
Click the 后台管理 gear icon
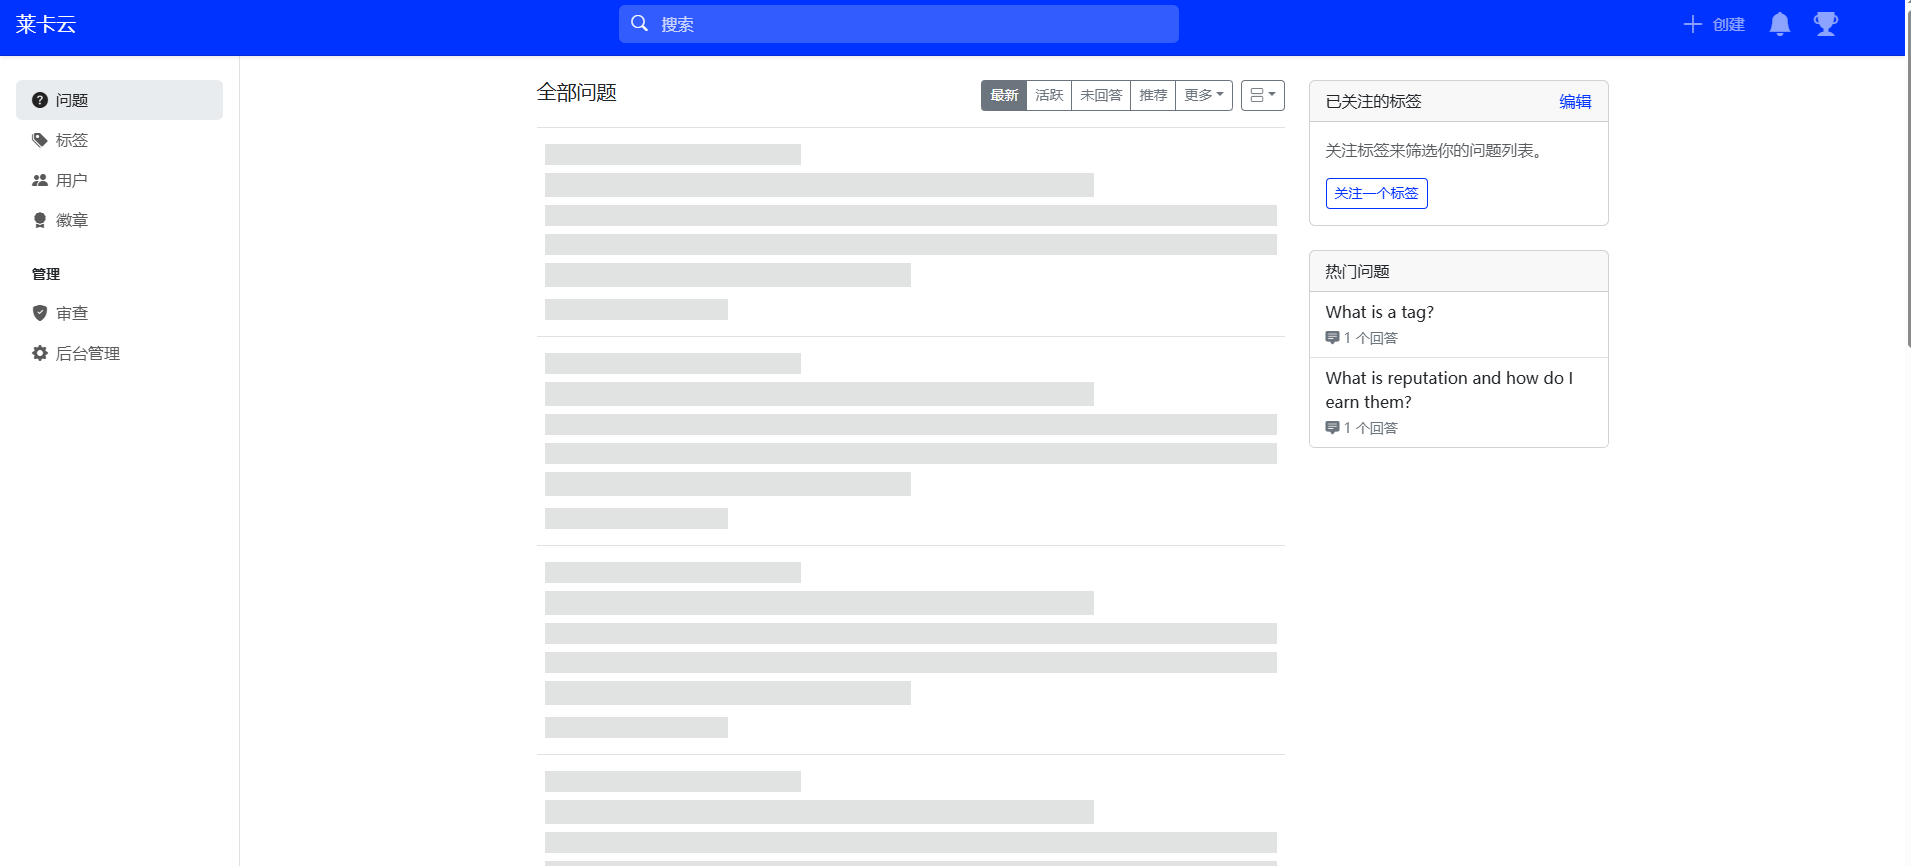tap(40, 353)
